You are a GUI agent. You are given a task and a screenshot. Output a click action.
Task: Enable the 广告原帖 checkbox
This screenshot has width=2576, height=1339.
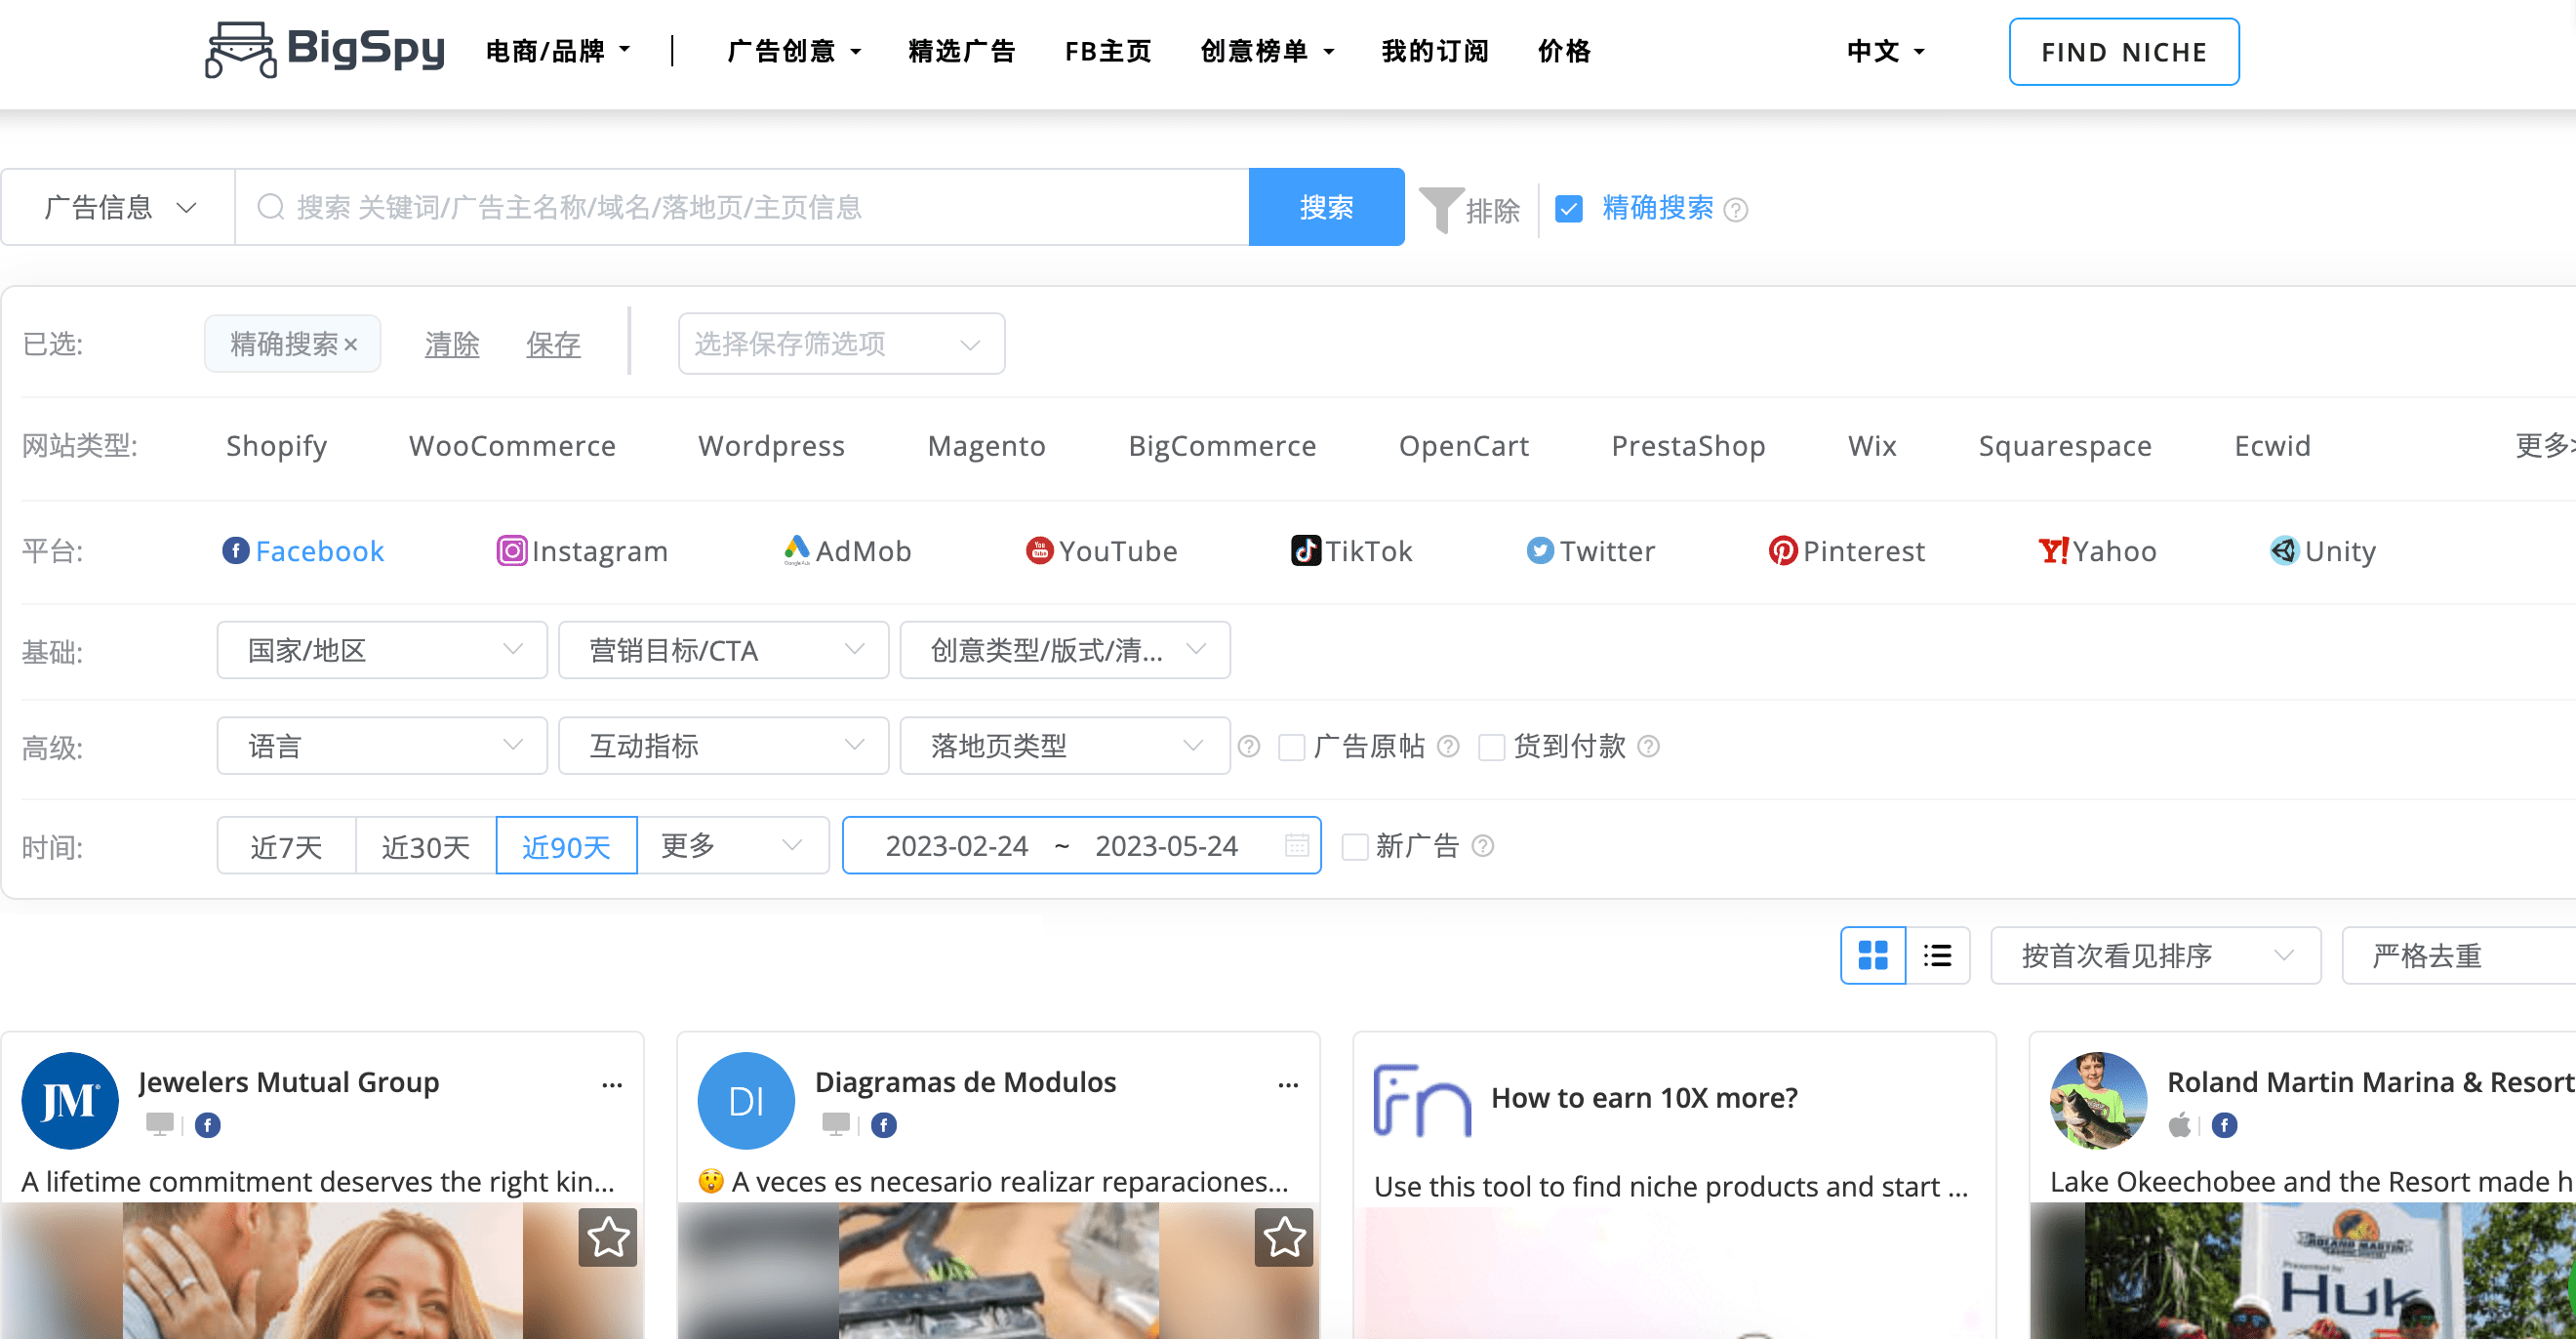coord(1291,747)
